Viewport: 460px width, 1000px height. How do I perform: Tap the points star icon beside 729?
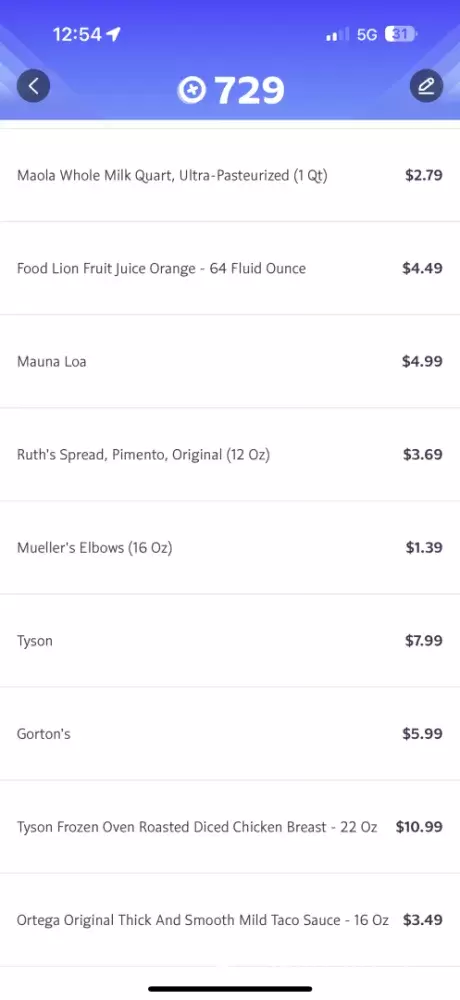pos(192,90)
